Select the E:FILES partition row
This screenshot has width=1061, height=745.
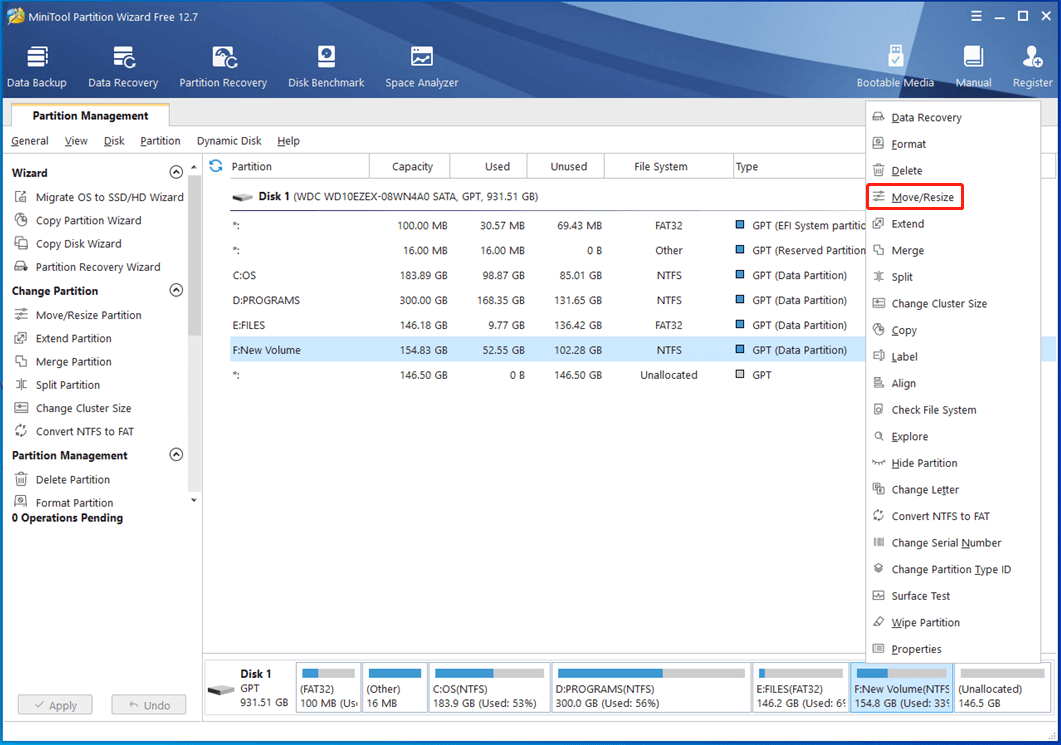(547, 325)
